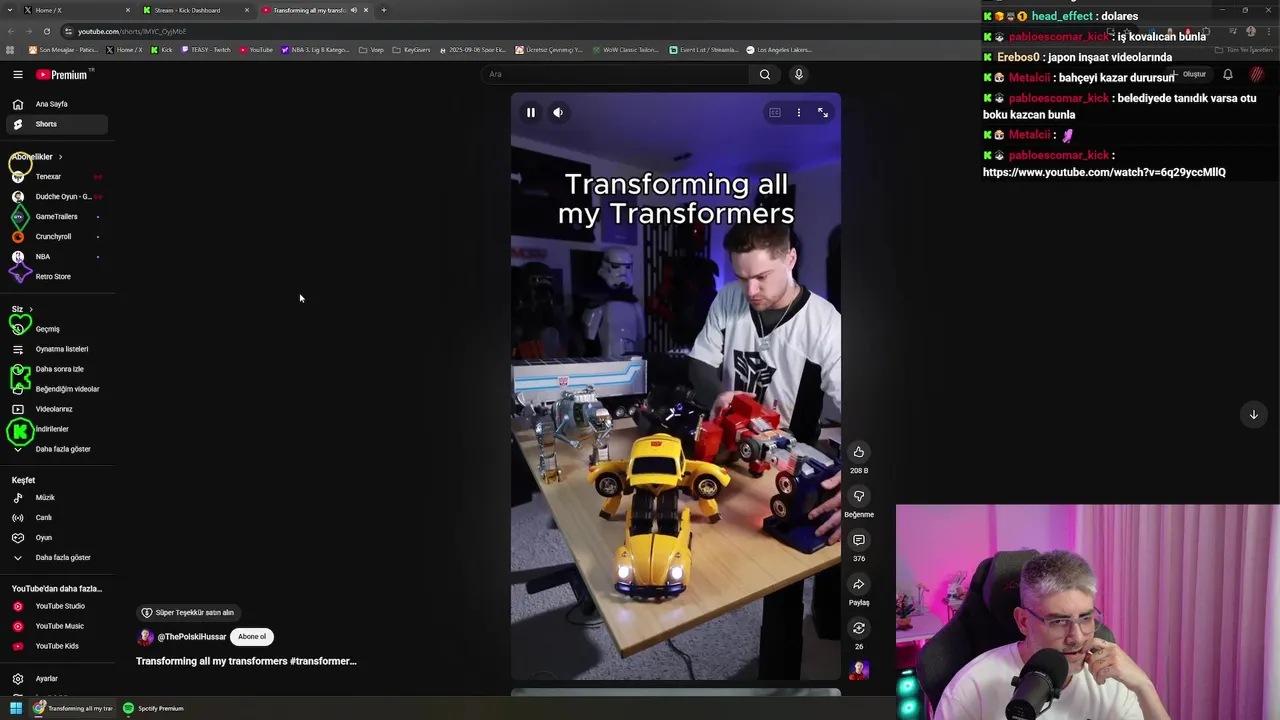This screenshot has height=720, width=1280.
Task: Click Abone ol subscribe button
Action: click(252, 637)
